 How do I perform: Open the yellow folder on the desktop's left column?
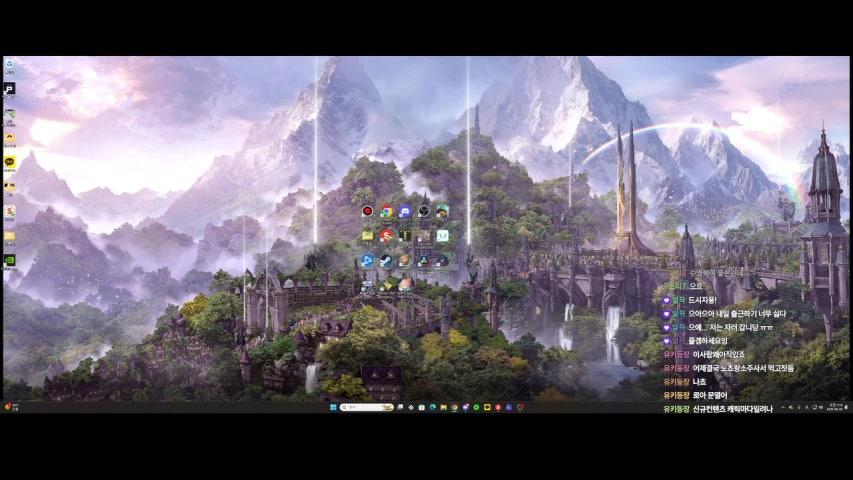coord(9,236)
